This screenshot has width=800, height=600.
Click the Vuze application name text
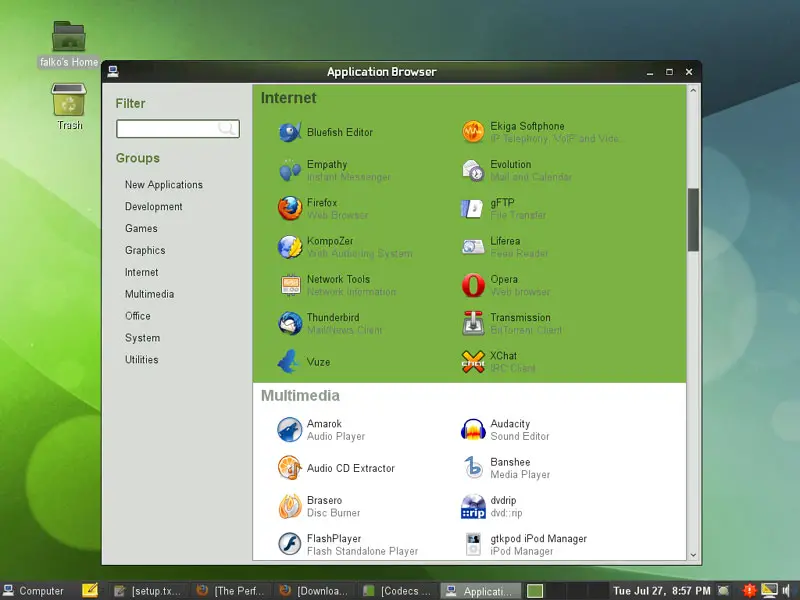pyautogui.click(x=318, y=362)
